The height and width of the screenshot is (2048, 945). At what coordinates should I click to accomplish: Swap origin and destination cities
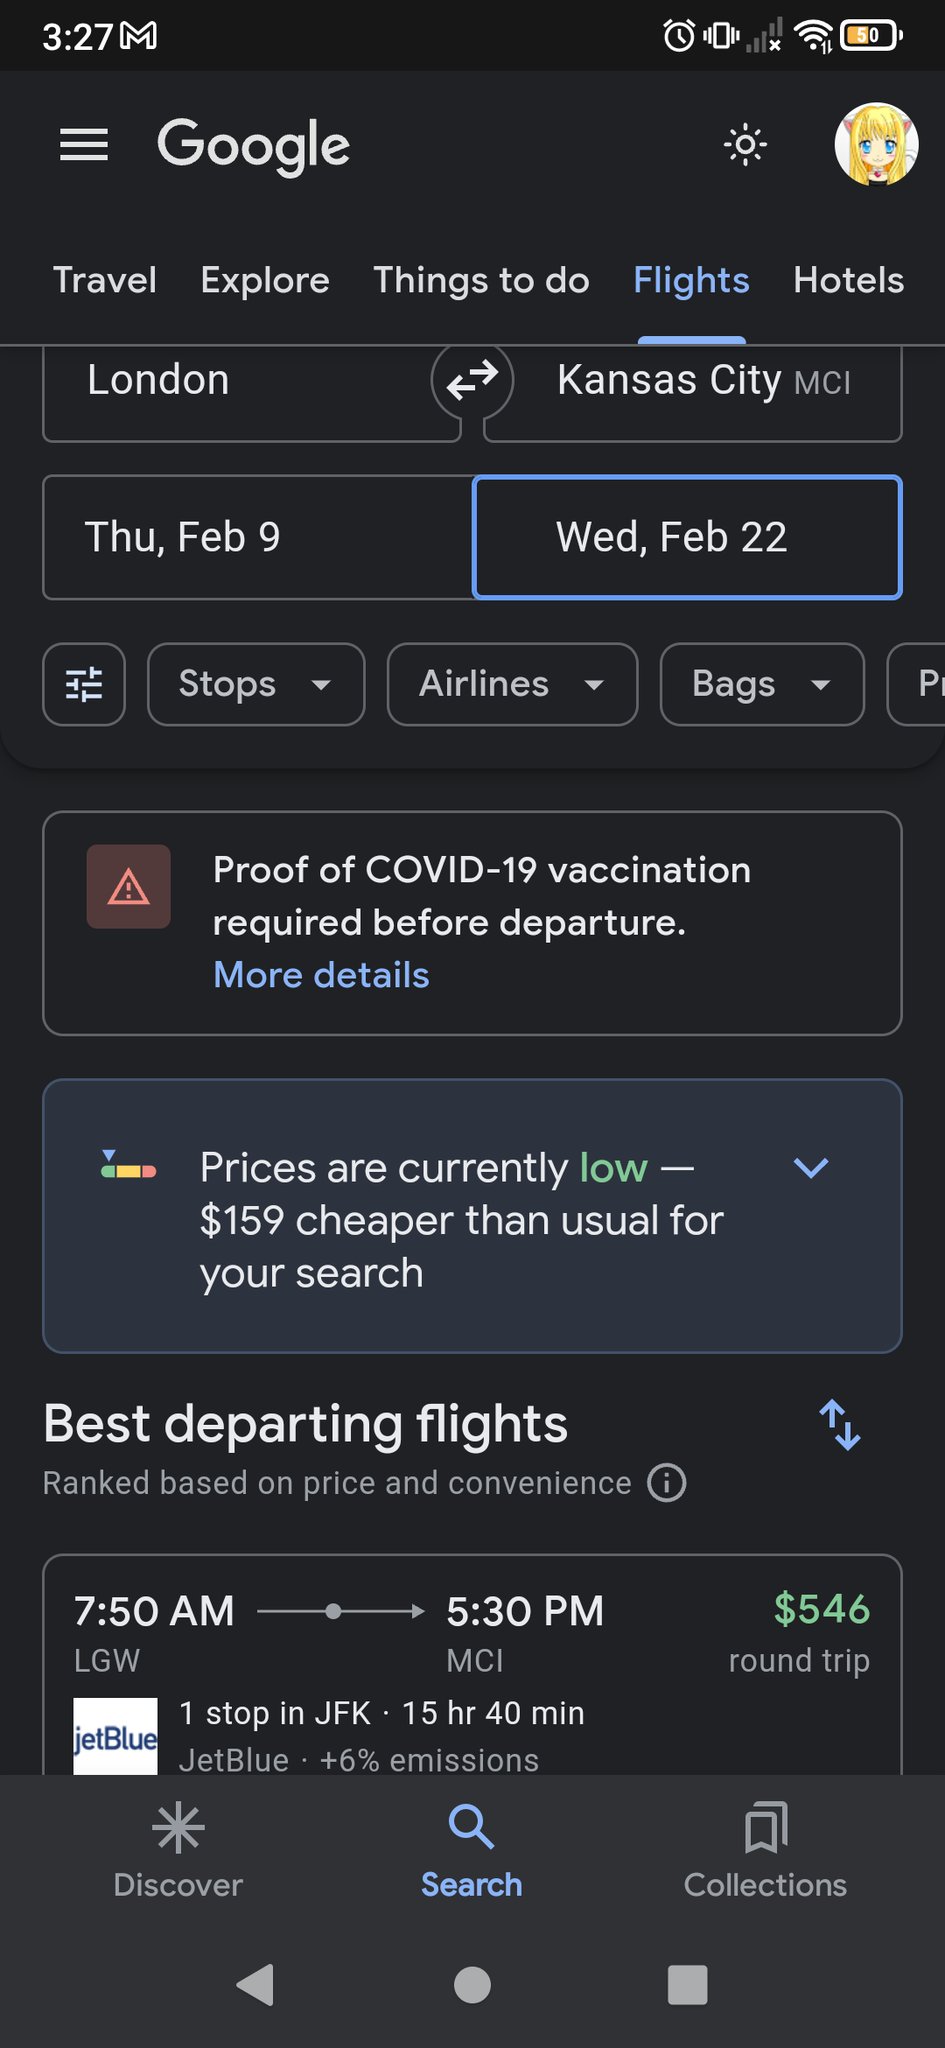click(x=472, y=380)
